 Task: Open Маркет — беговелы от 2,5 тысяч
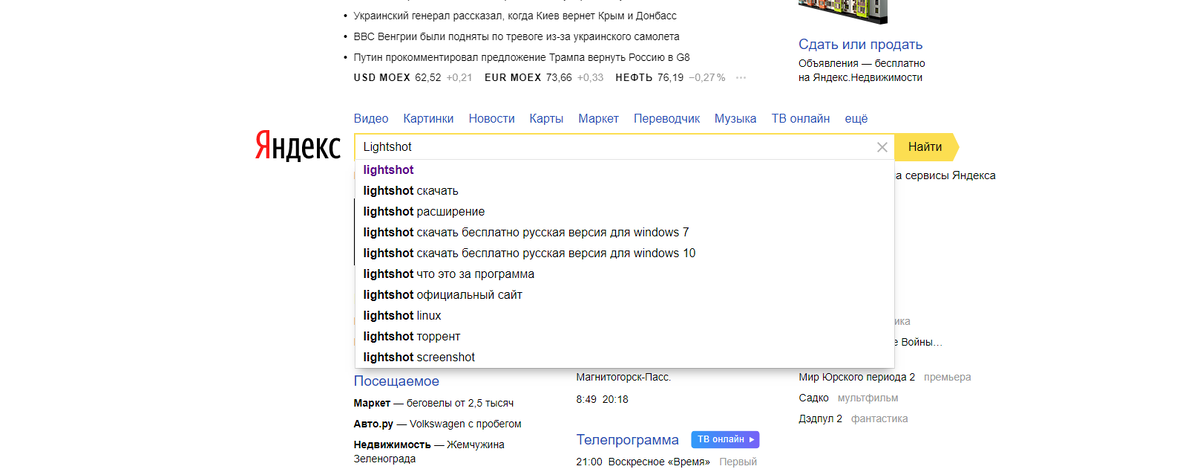pyautogui.click(x=433, y=403)
